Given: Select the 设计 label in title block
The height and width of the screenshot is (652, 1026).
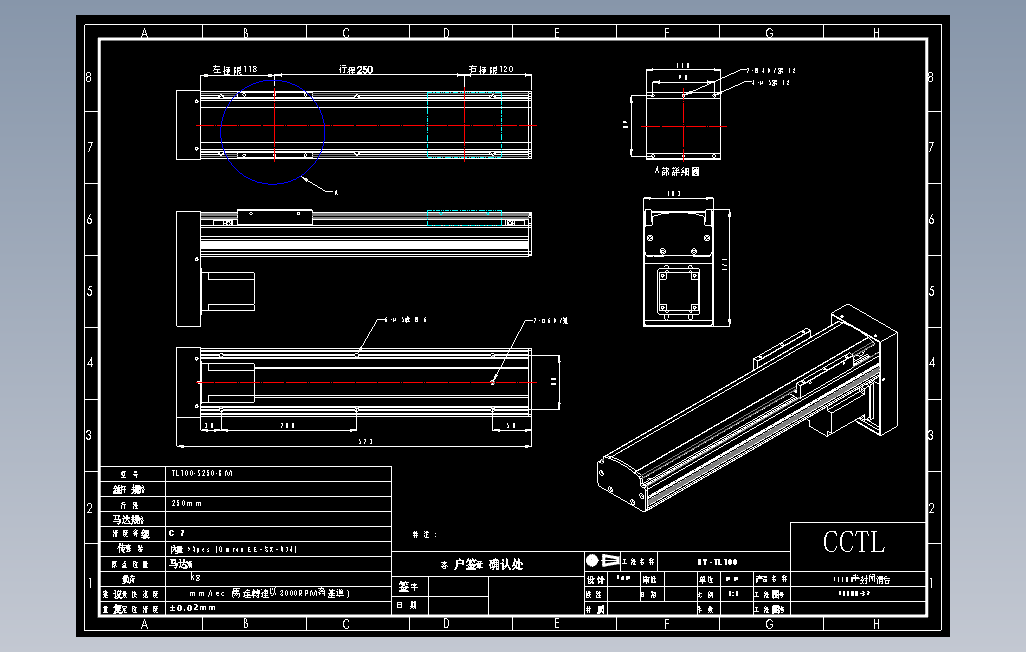Looking at the screenshot, I should pyautogui.click(x=595, y=579).
